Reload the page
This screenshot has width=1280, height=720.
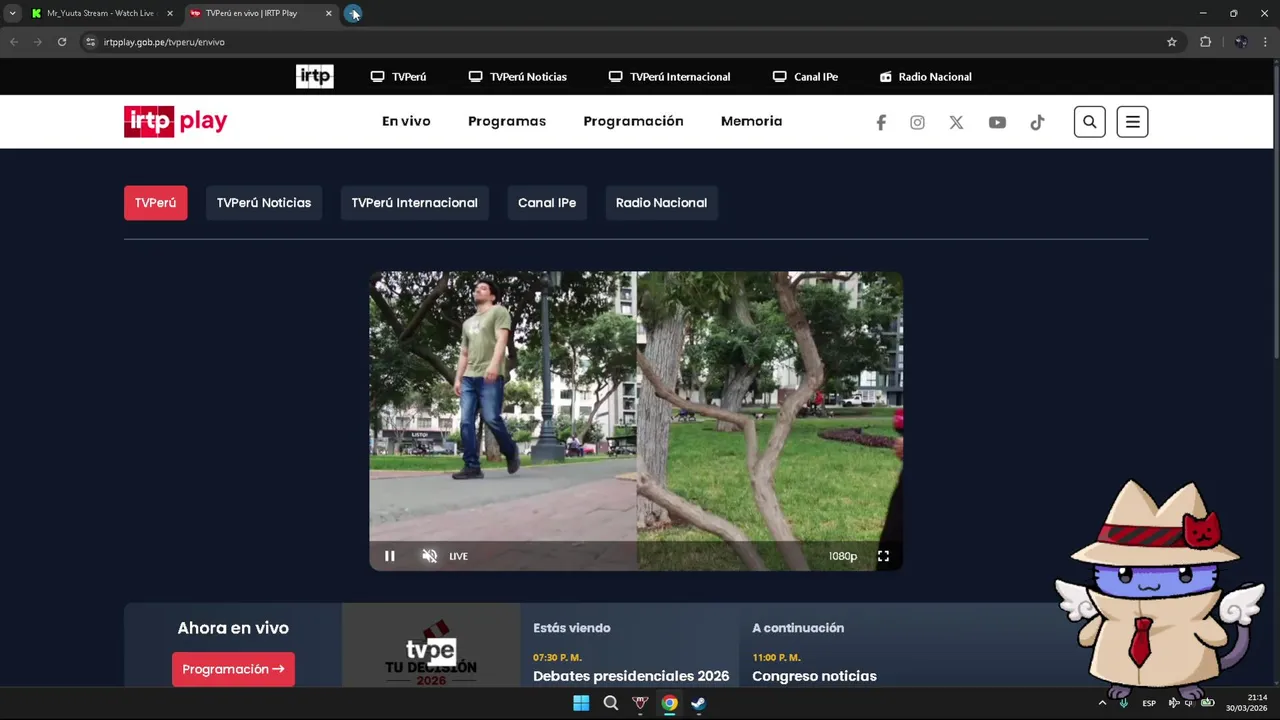pyautogui.click(x=62, y=42)
